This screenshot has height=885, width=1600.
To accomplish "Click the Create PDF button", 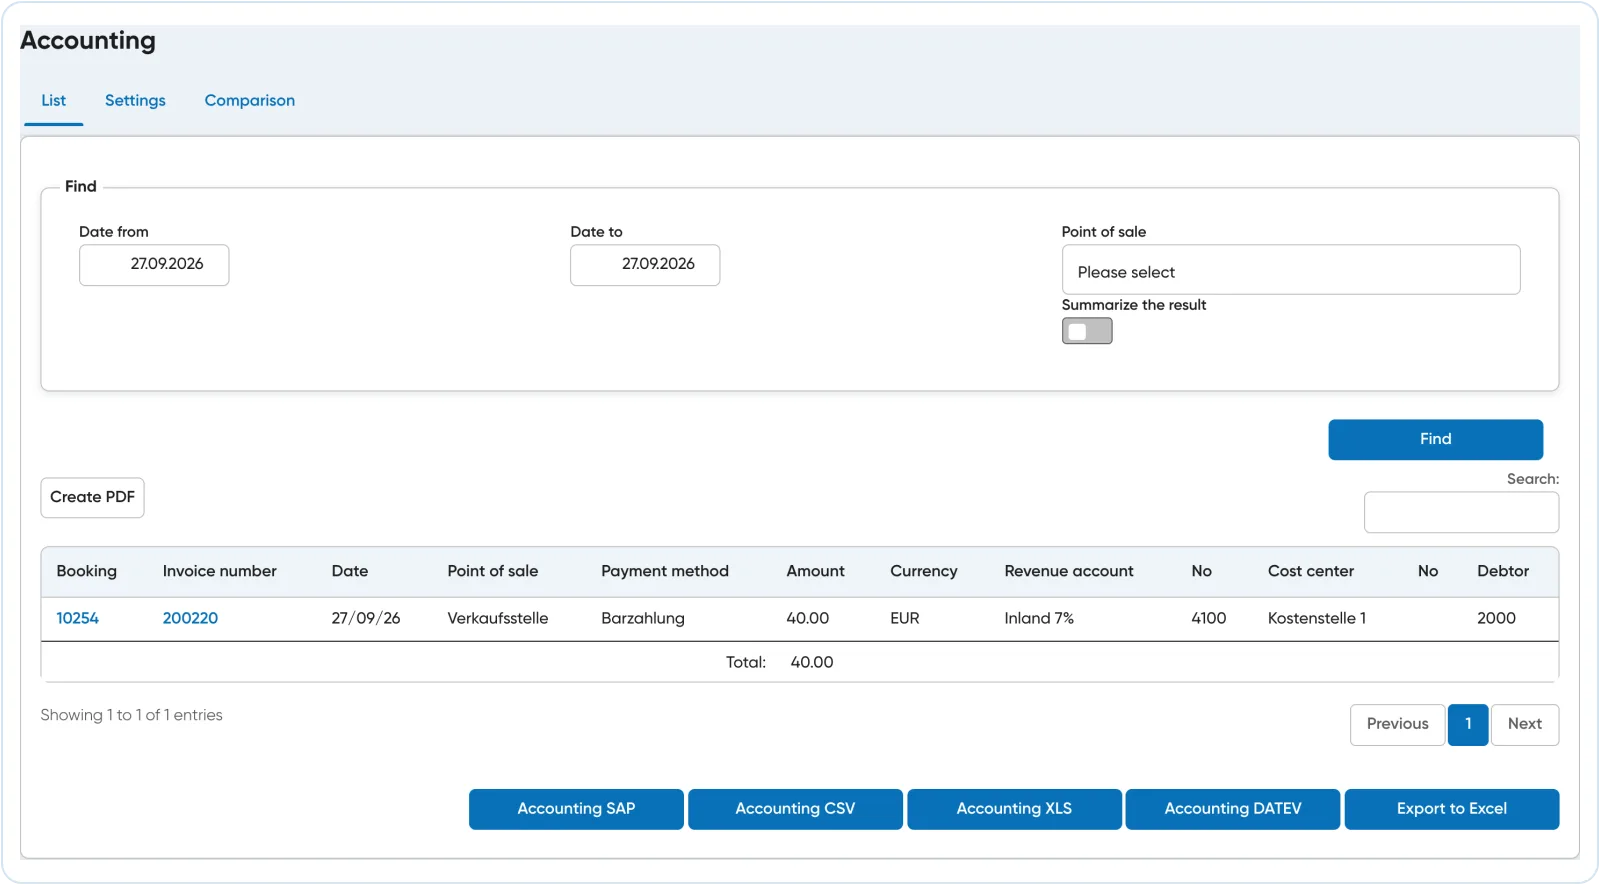I will pos(92,498).
